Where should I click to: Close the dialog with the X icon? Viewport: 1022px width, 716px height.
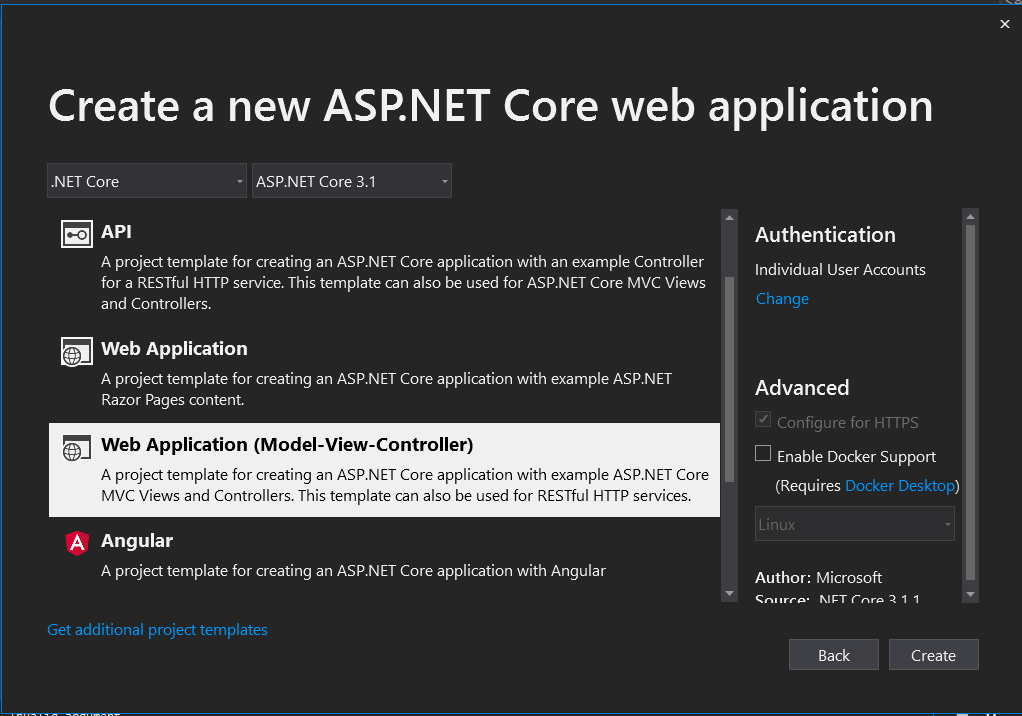[x=1005, y=24]
